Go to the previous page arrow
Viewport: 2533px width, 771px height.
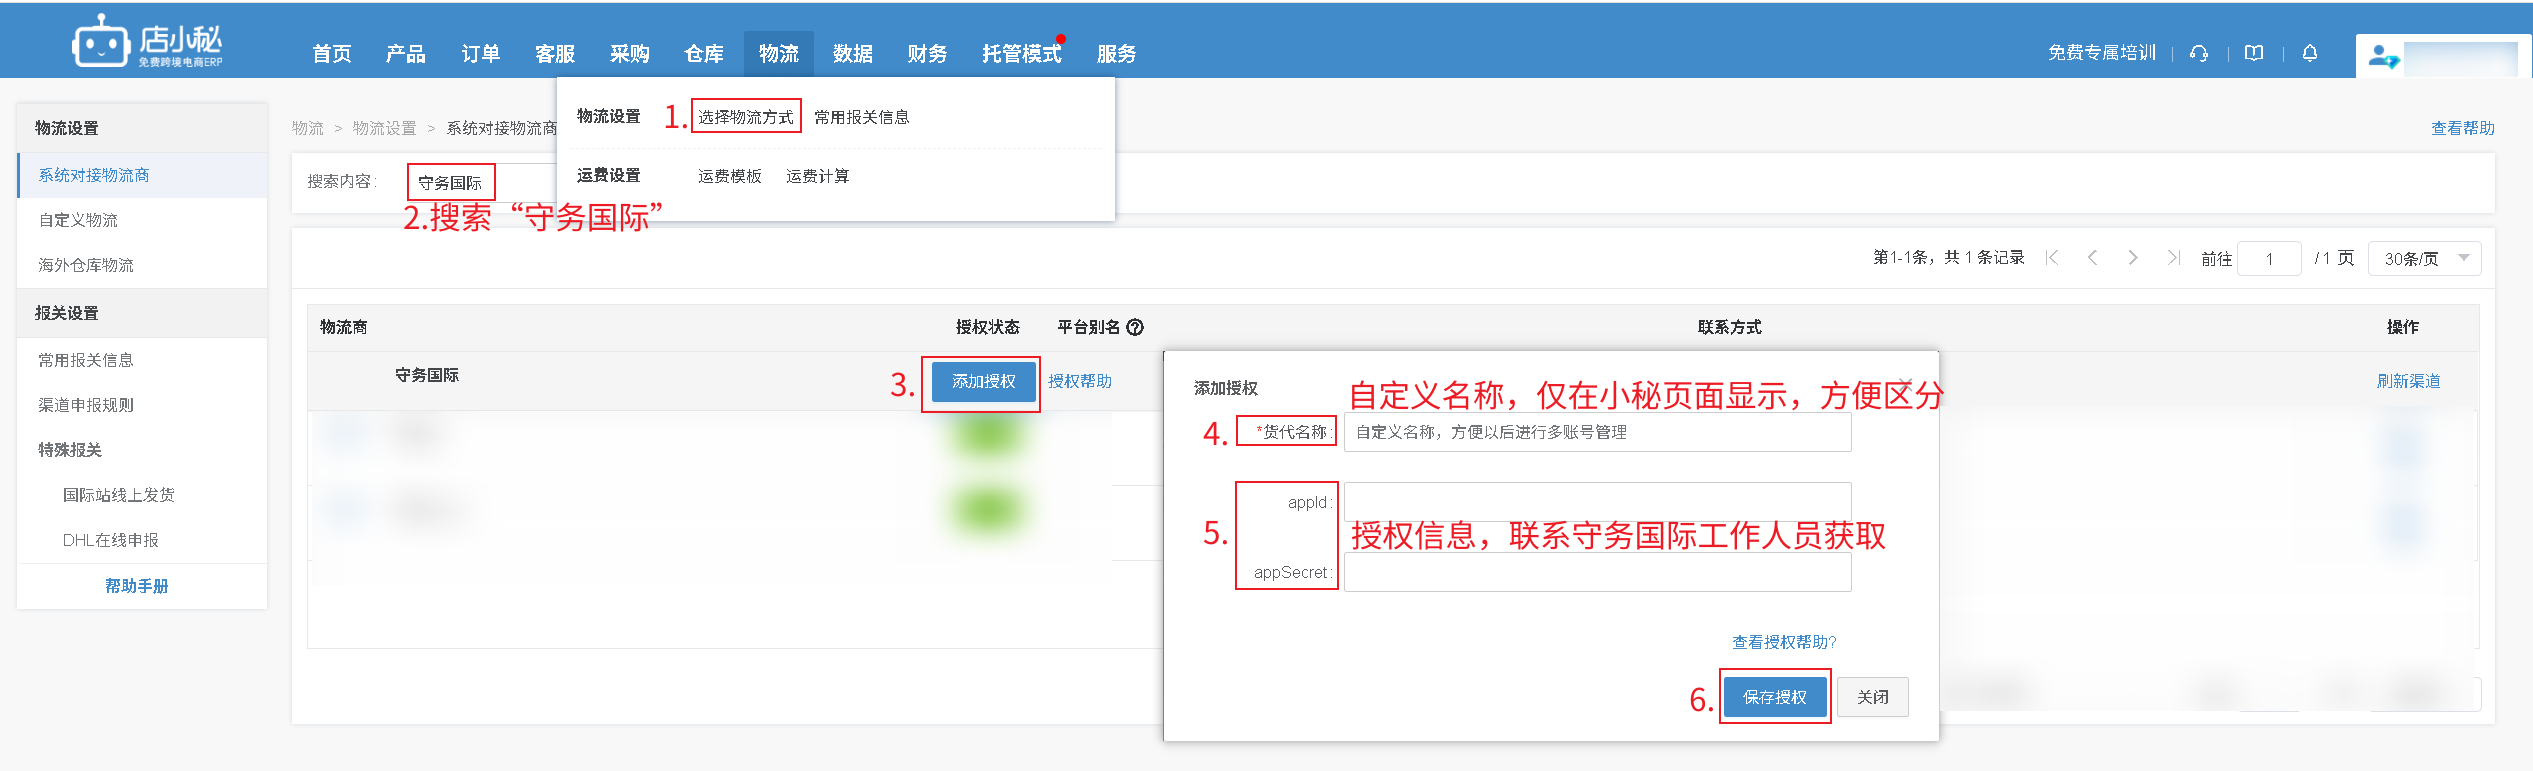click(2092, 258)
